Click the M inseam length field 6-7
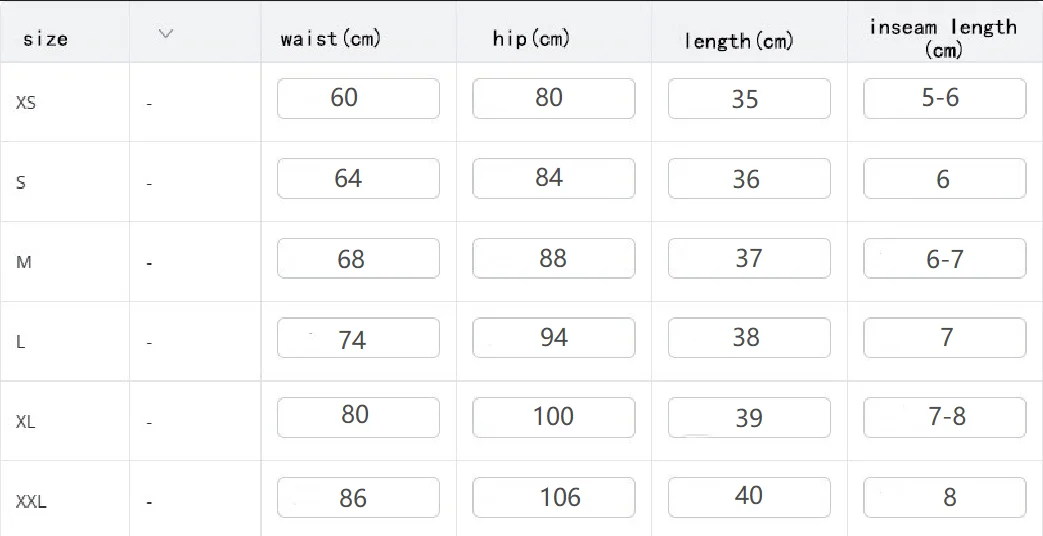 tap(944, 258)
